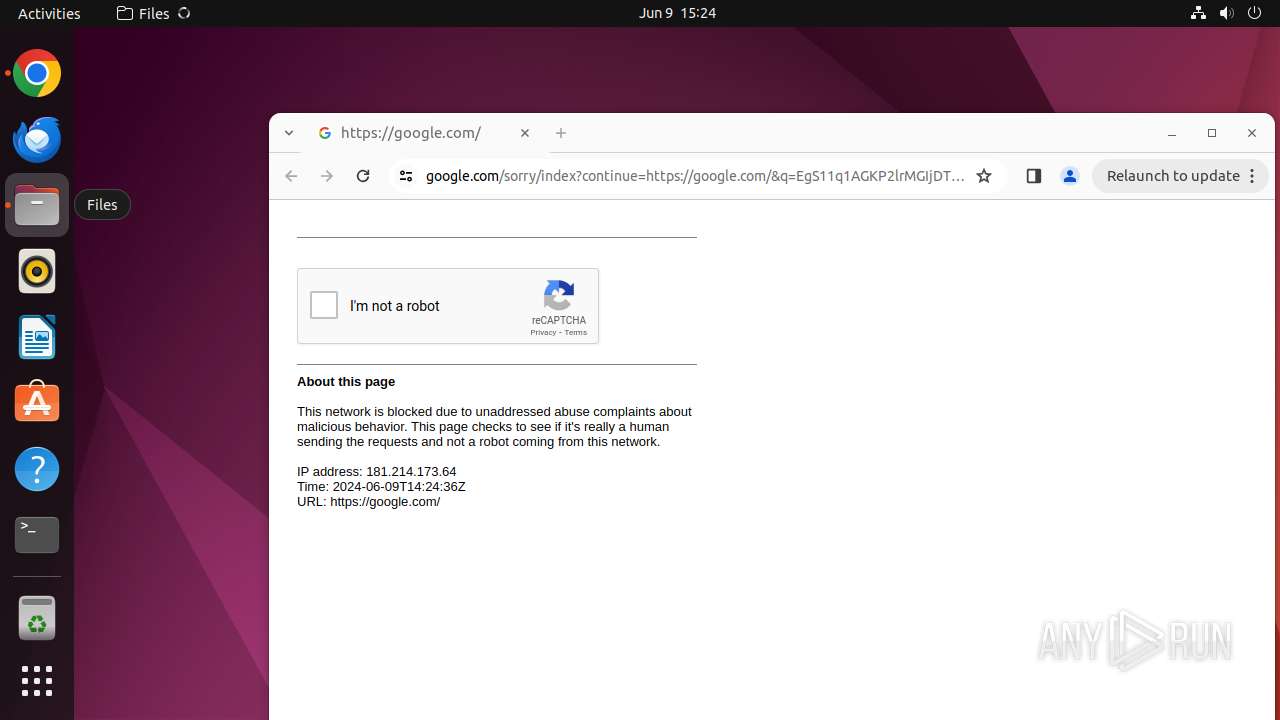
Task: Reload the current page
Action: tap(363, 176)
